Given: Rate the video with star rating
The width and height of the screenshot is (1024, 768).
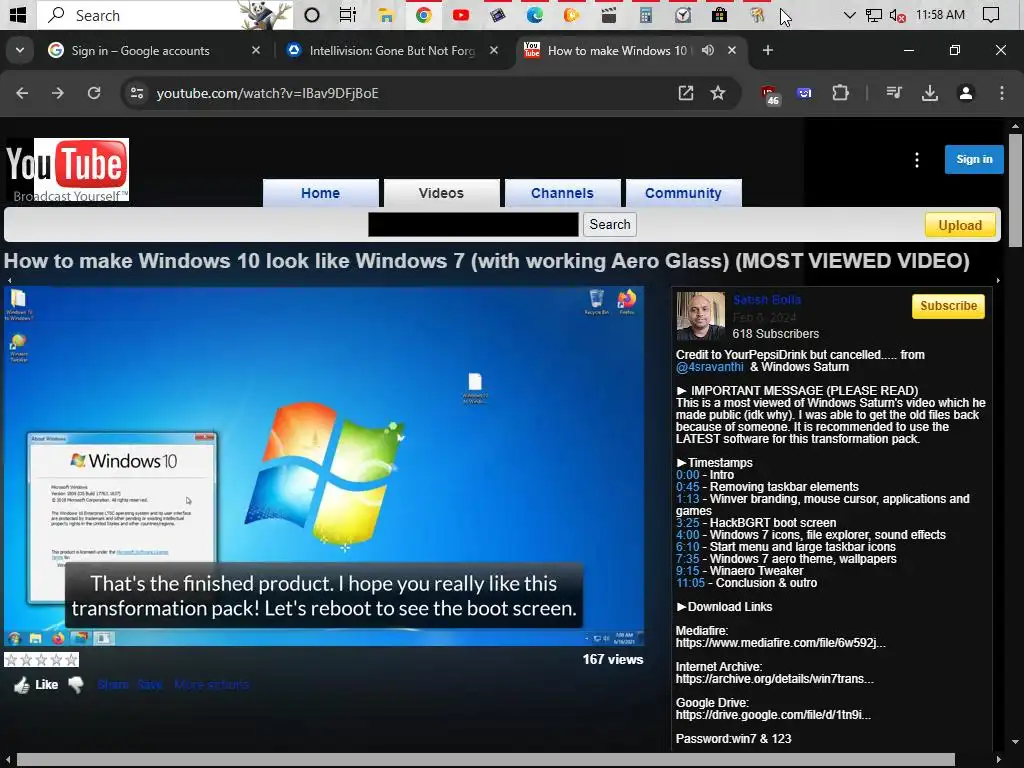Looking at the screenshot, I should (x=41, y=660).
